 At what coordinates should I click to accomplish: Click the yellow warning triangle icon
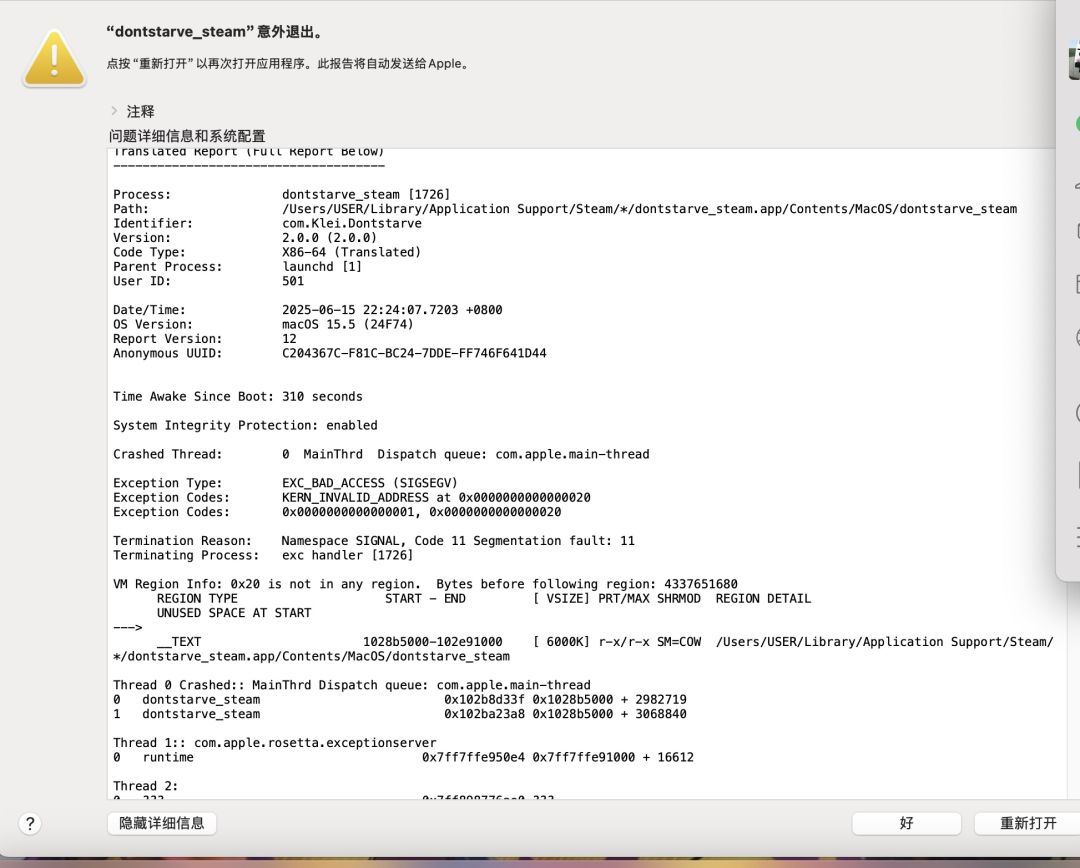tap(54, 59)
